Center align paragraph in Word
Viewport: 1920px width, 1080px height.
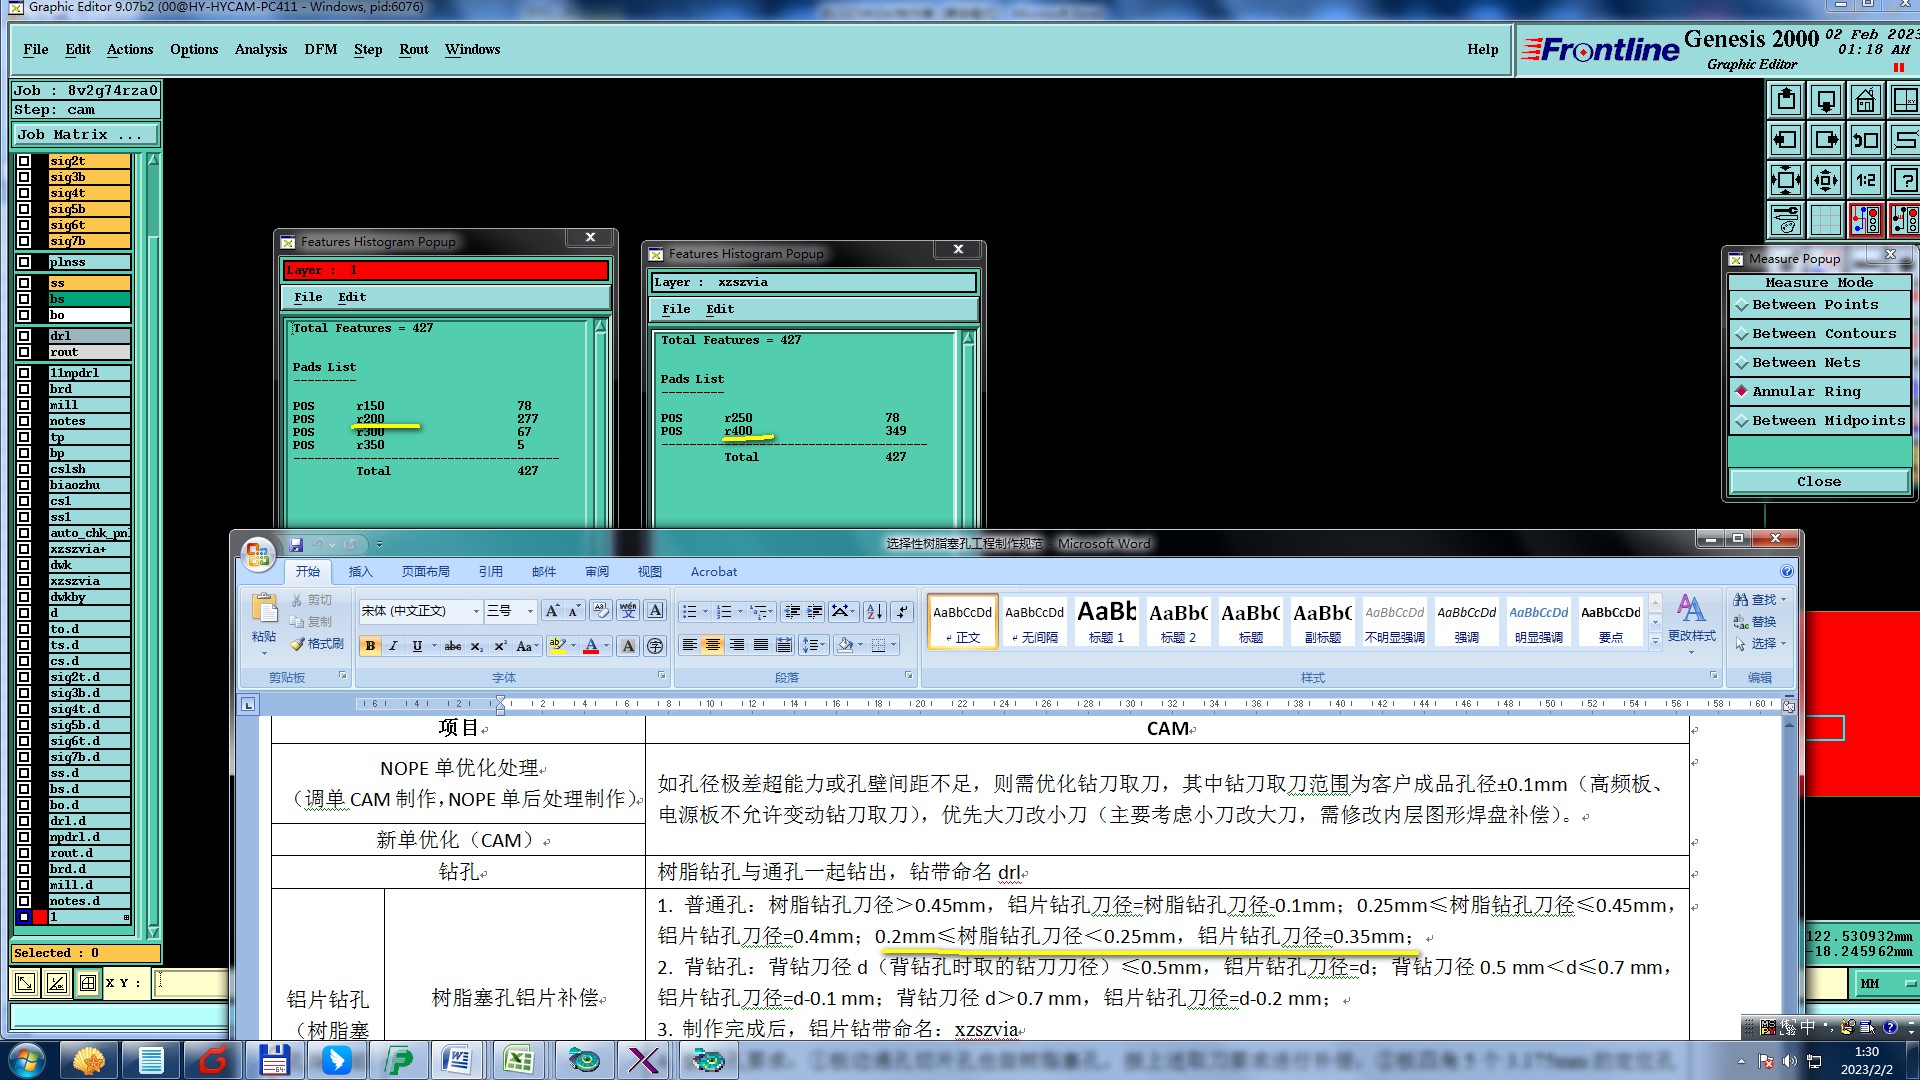pyautogui.click(x=713, y=645)
